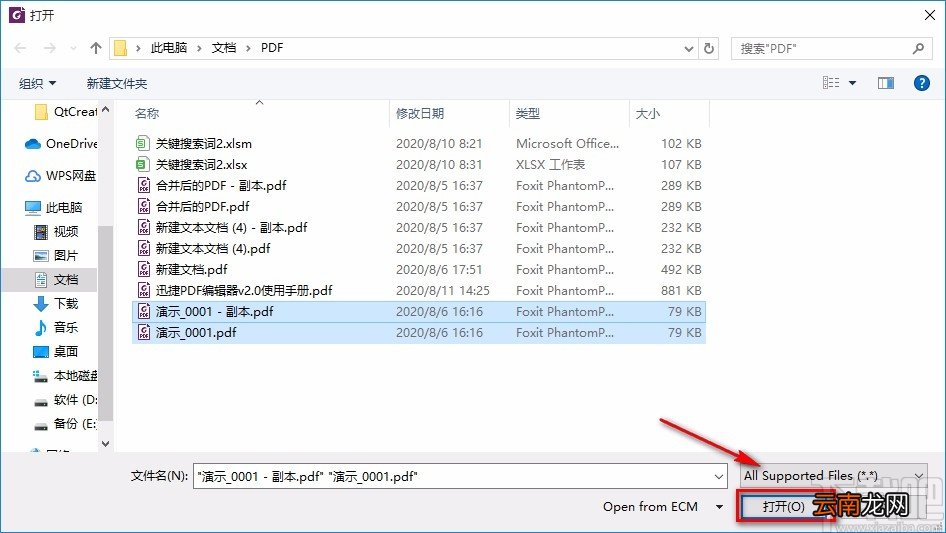The image size is (946, 533).
Task: Click icon of 关键搜索词2.xlsm
Action: tap(142, 144)
